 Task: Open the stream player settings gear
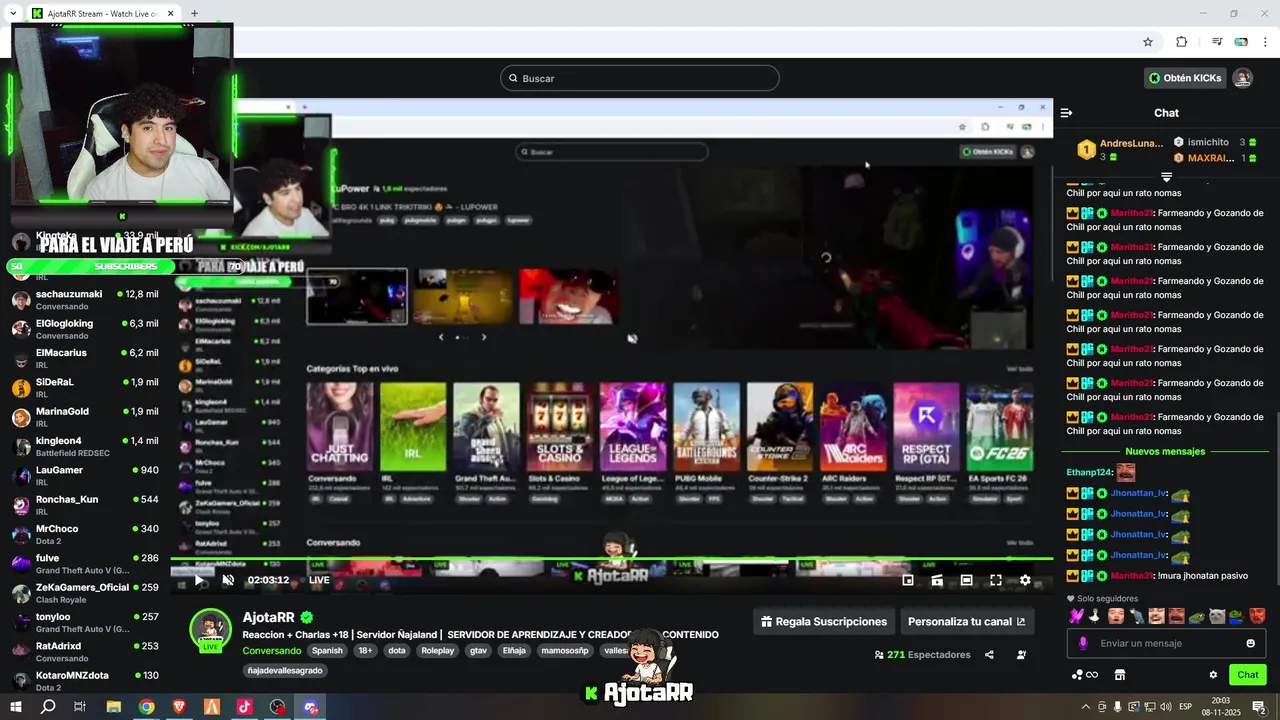1025,580
